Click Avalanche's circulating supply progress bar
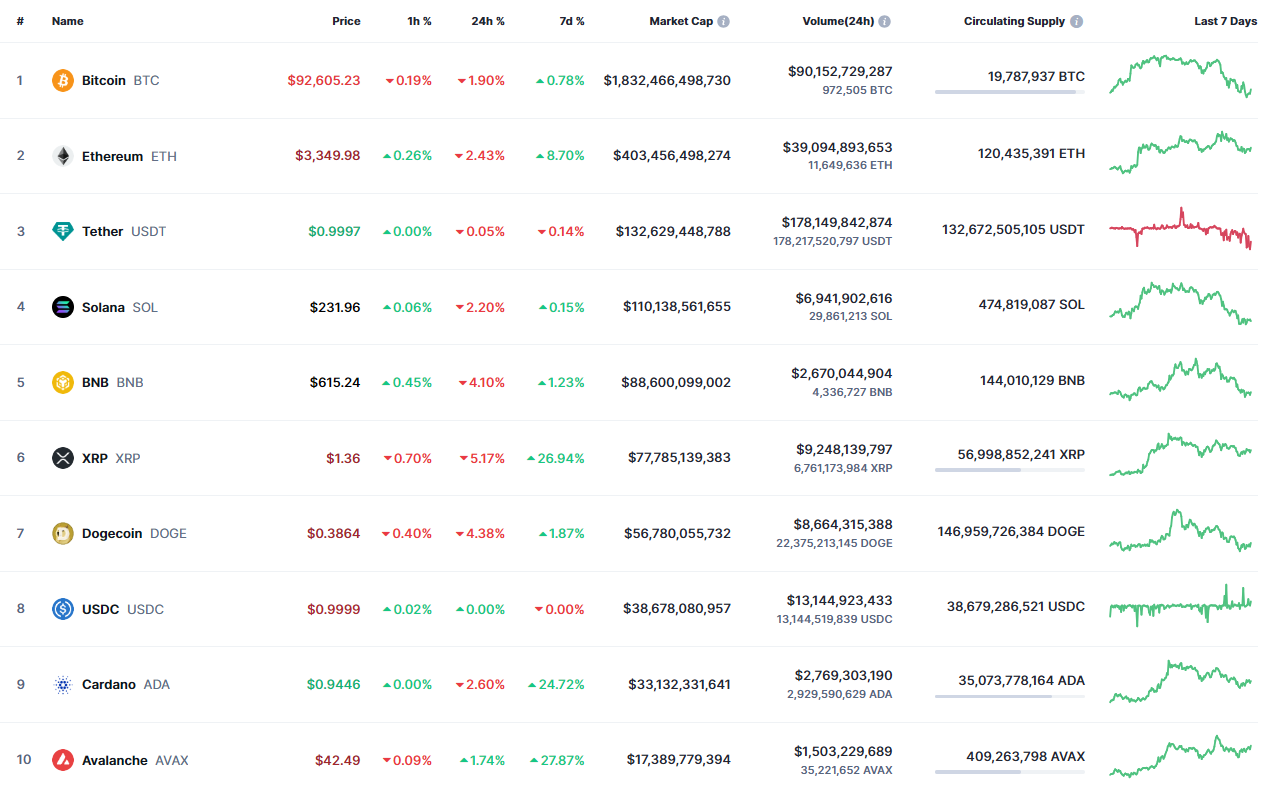This screenshot has height=797, width=1269. 1010,772
